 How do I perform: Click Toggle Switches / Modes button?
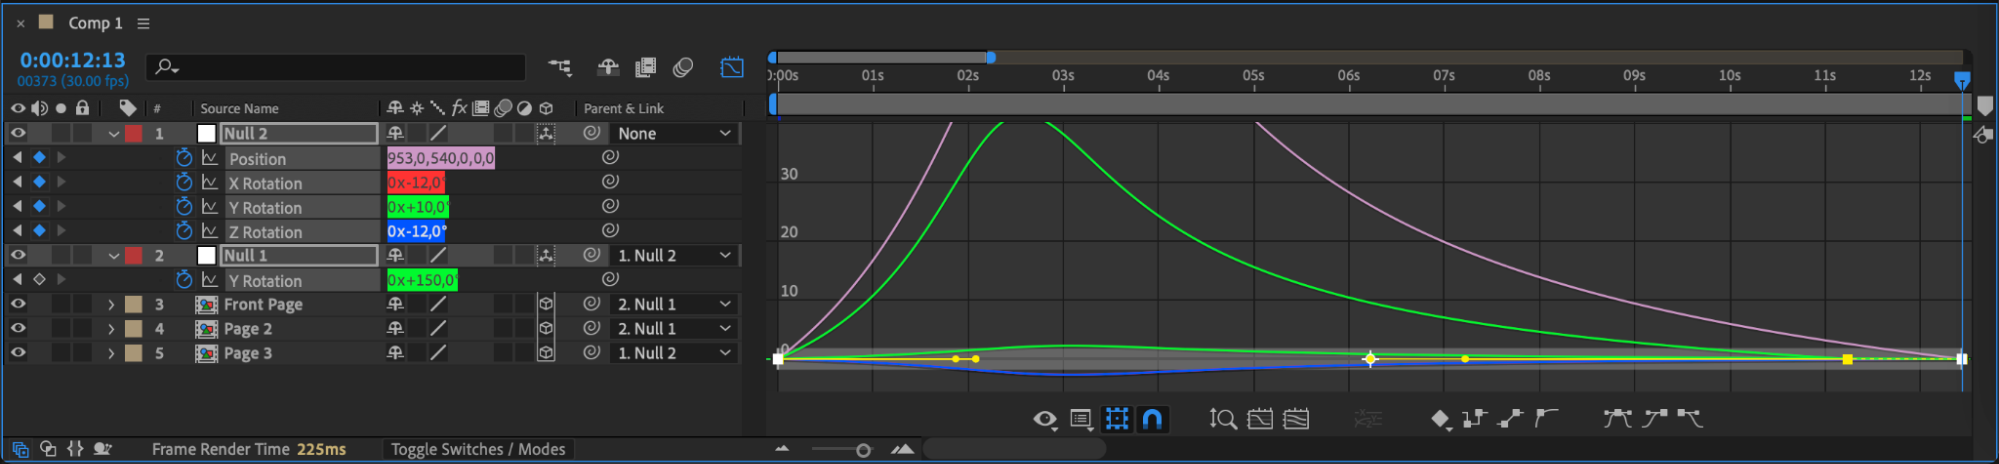[478, 449]
